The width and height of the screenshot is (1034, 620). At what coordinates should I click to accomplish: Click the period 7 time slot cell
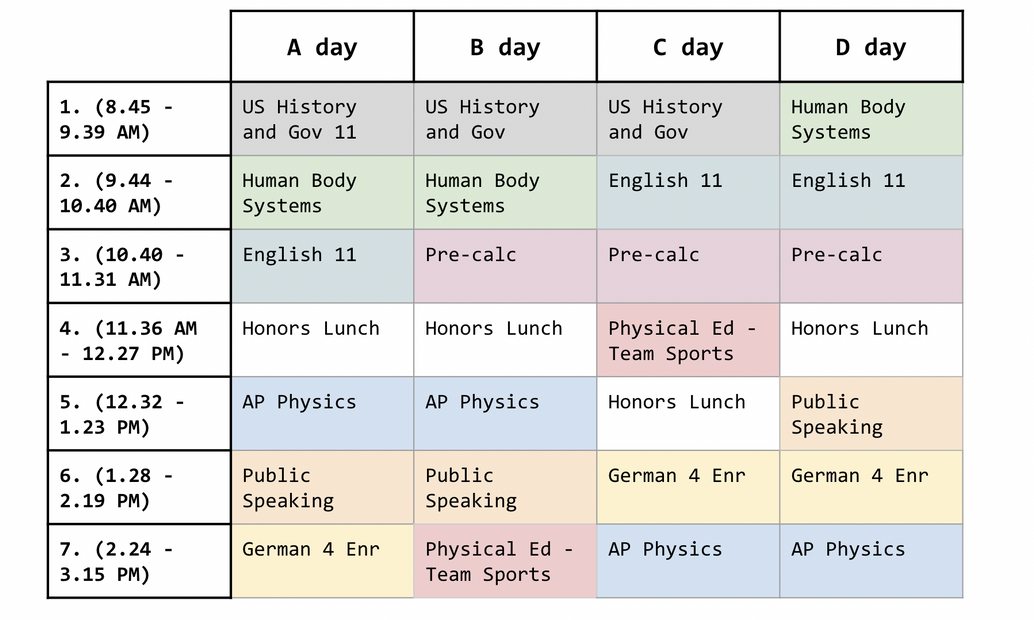click(139, 562)
